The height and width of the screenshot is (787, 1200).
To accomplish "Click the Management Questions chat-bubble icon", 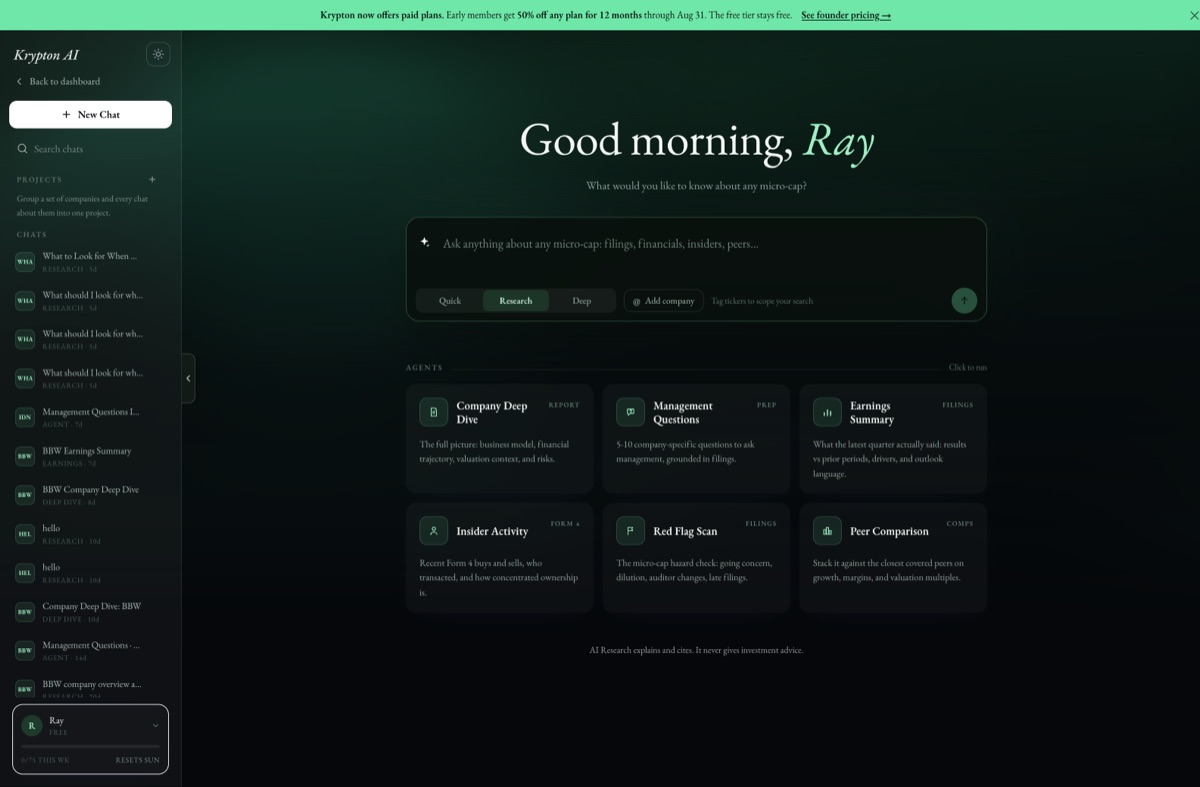I will click(x=630, y=412).
